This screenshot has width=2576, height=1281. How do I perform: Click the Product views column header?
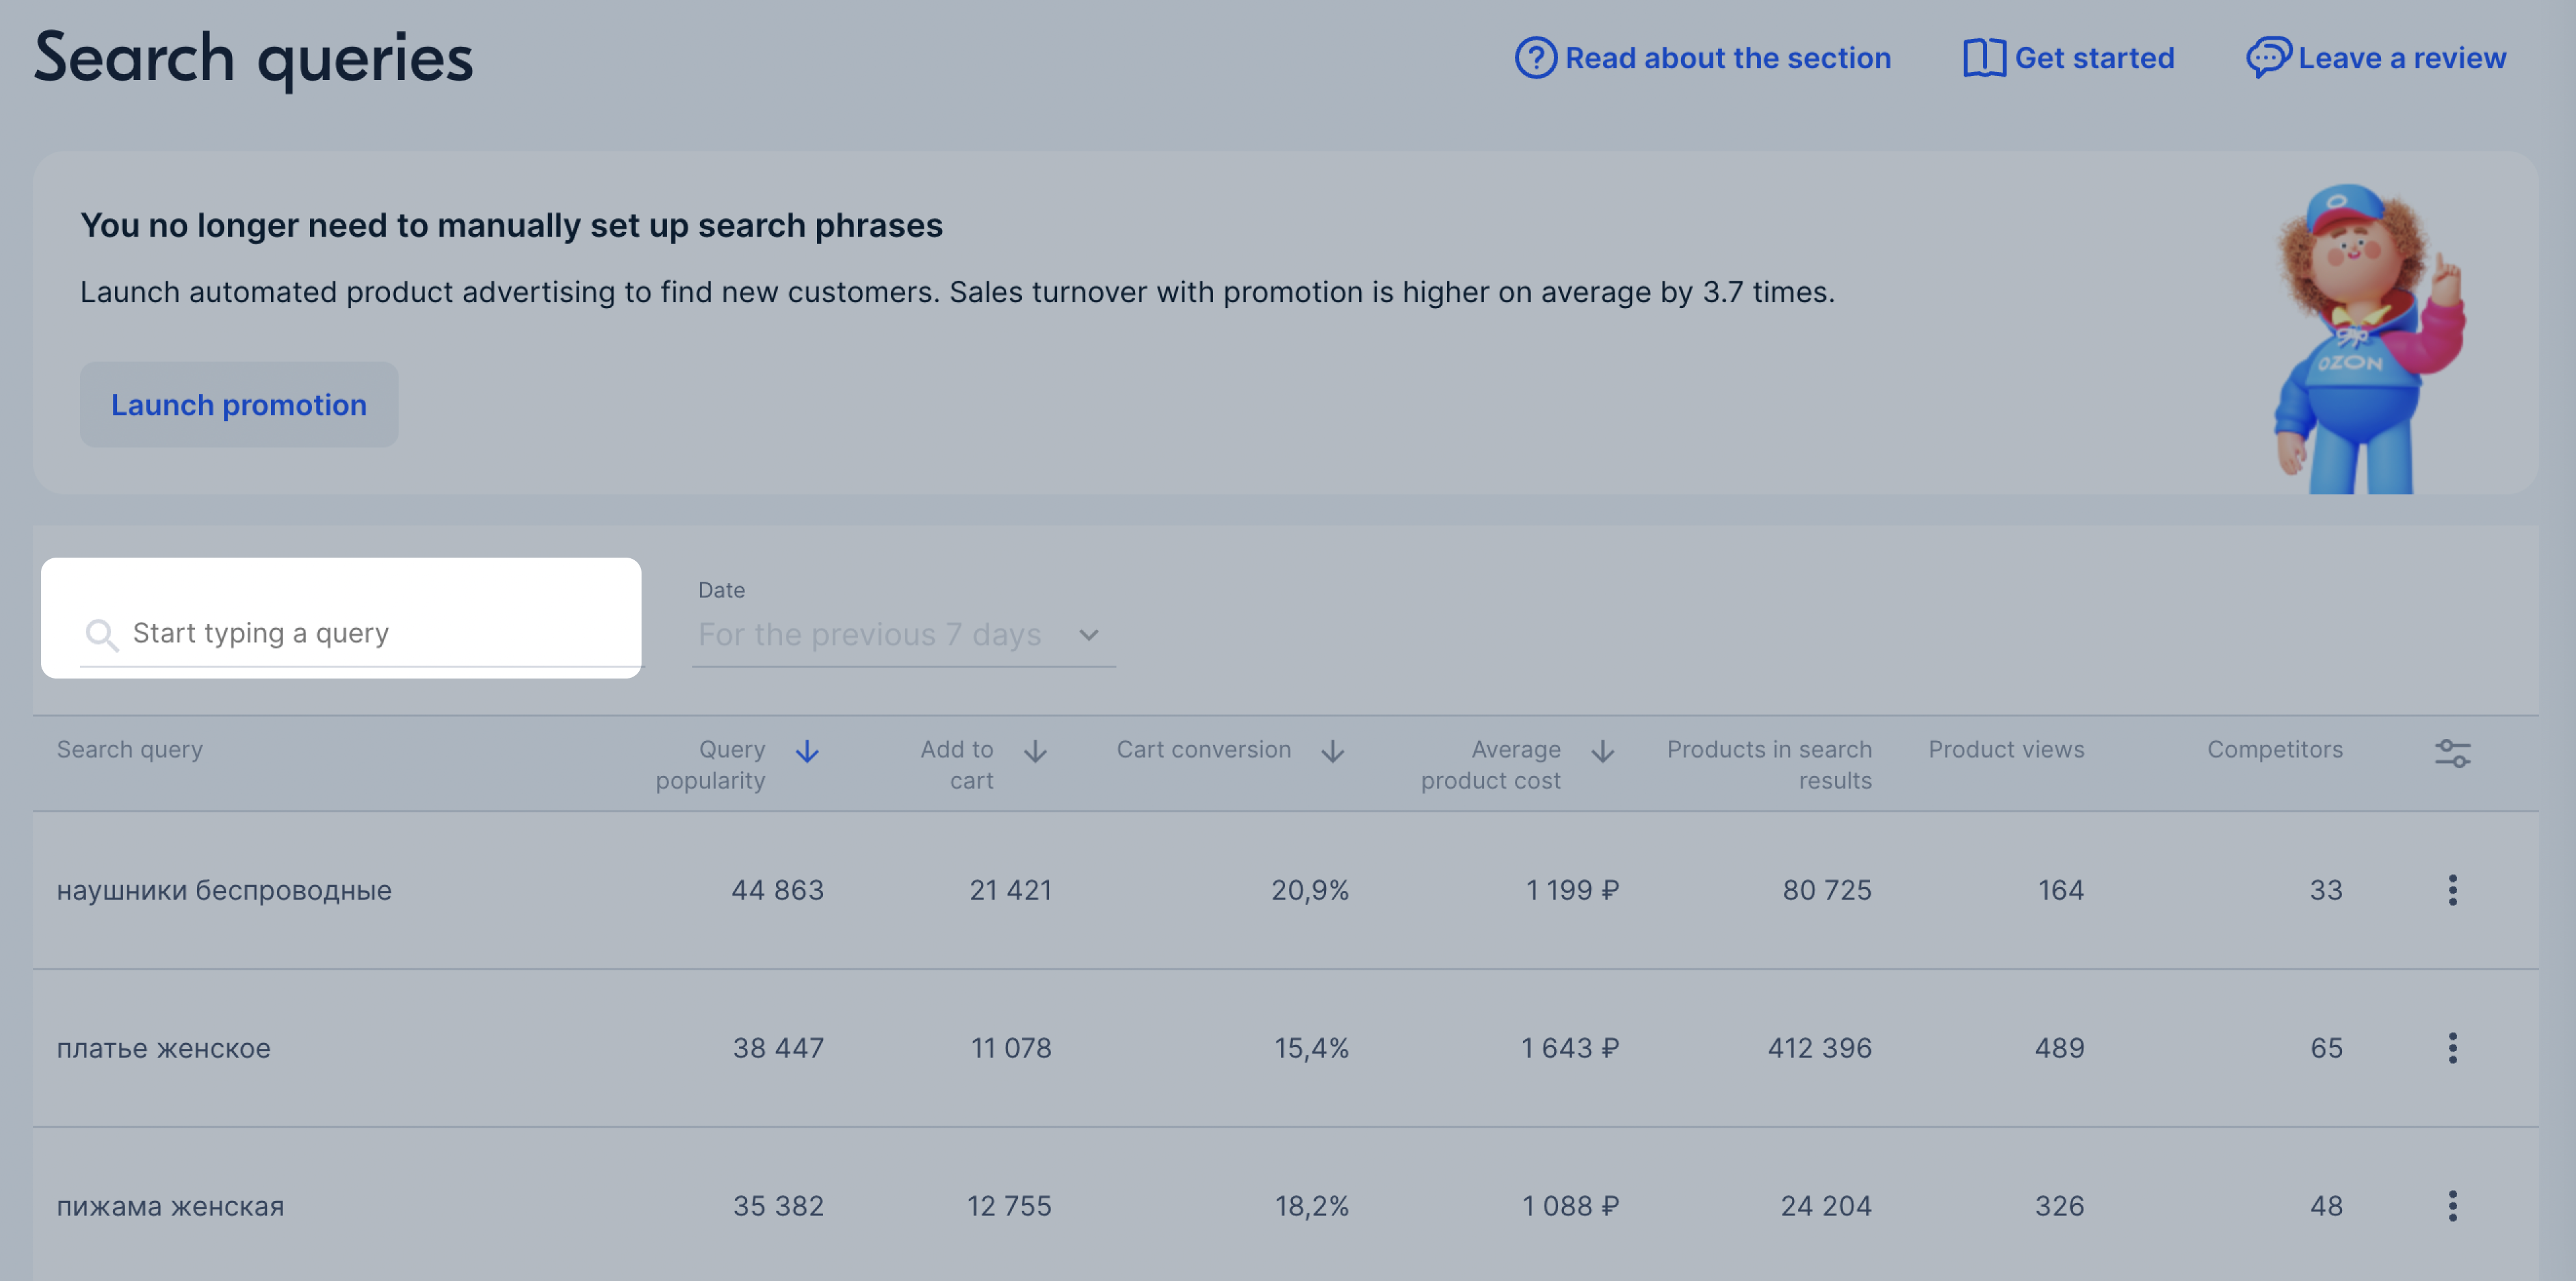click(x=2006, y=749)
